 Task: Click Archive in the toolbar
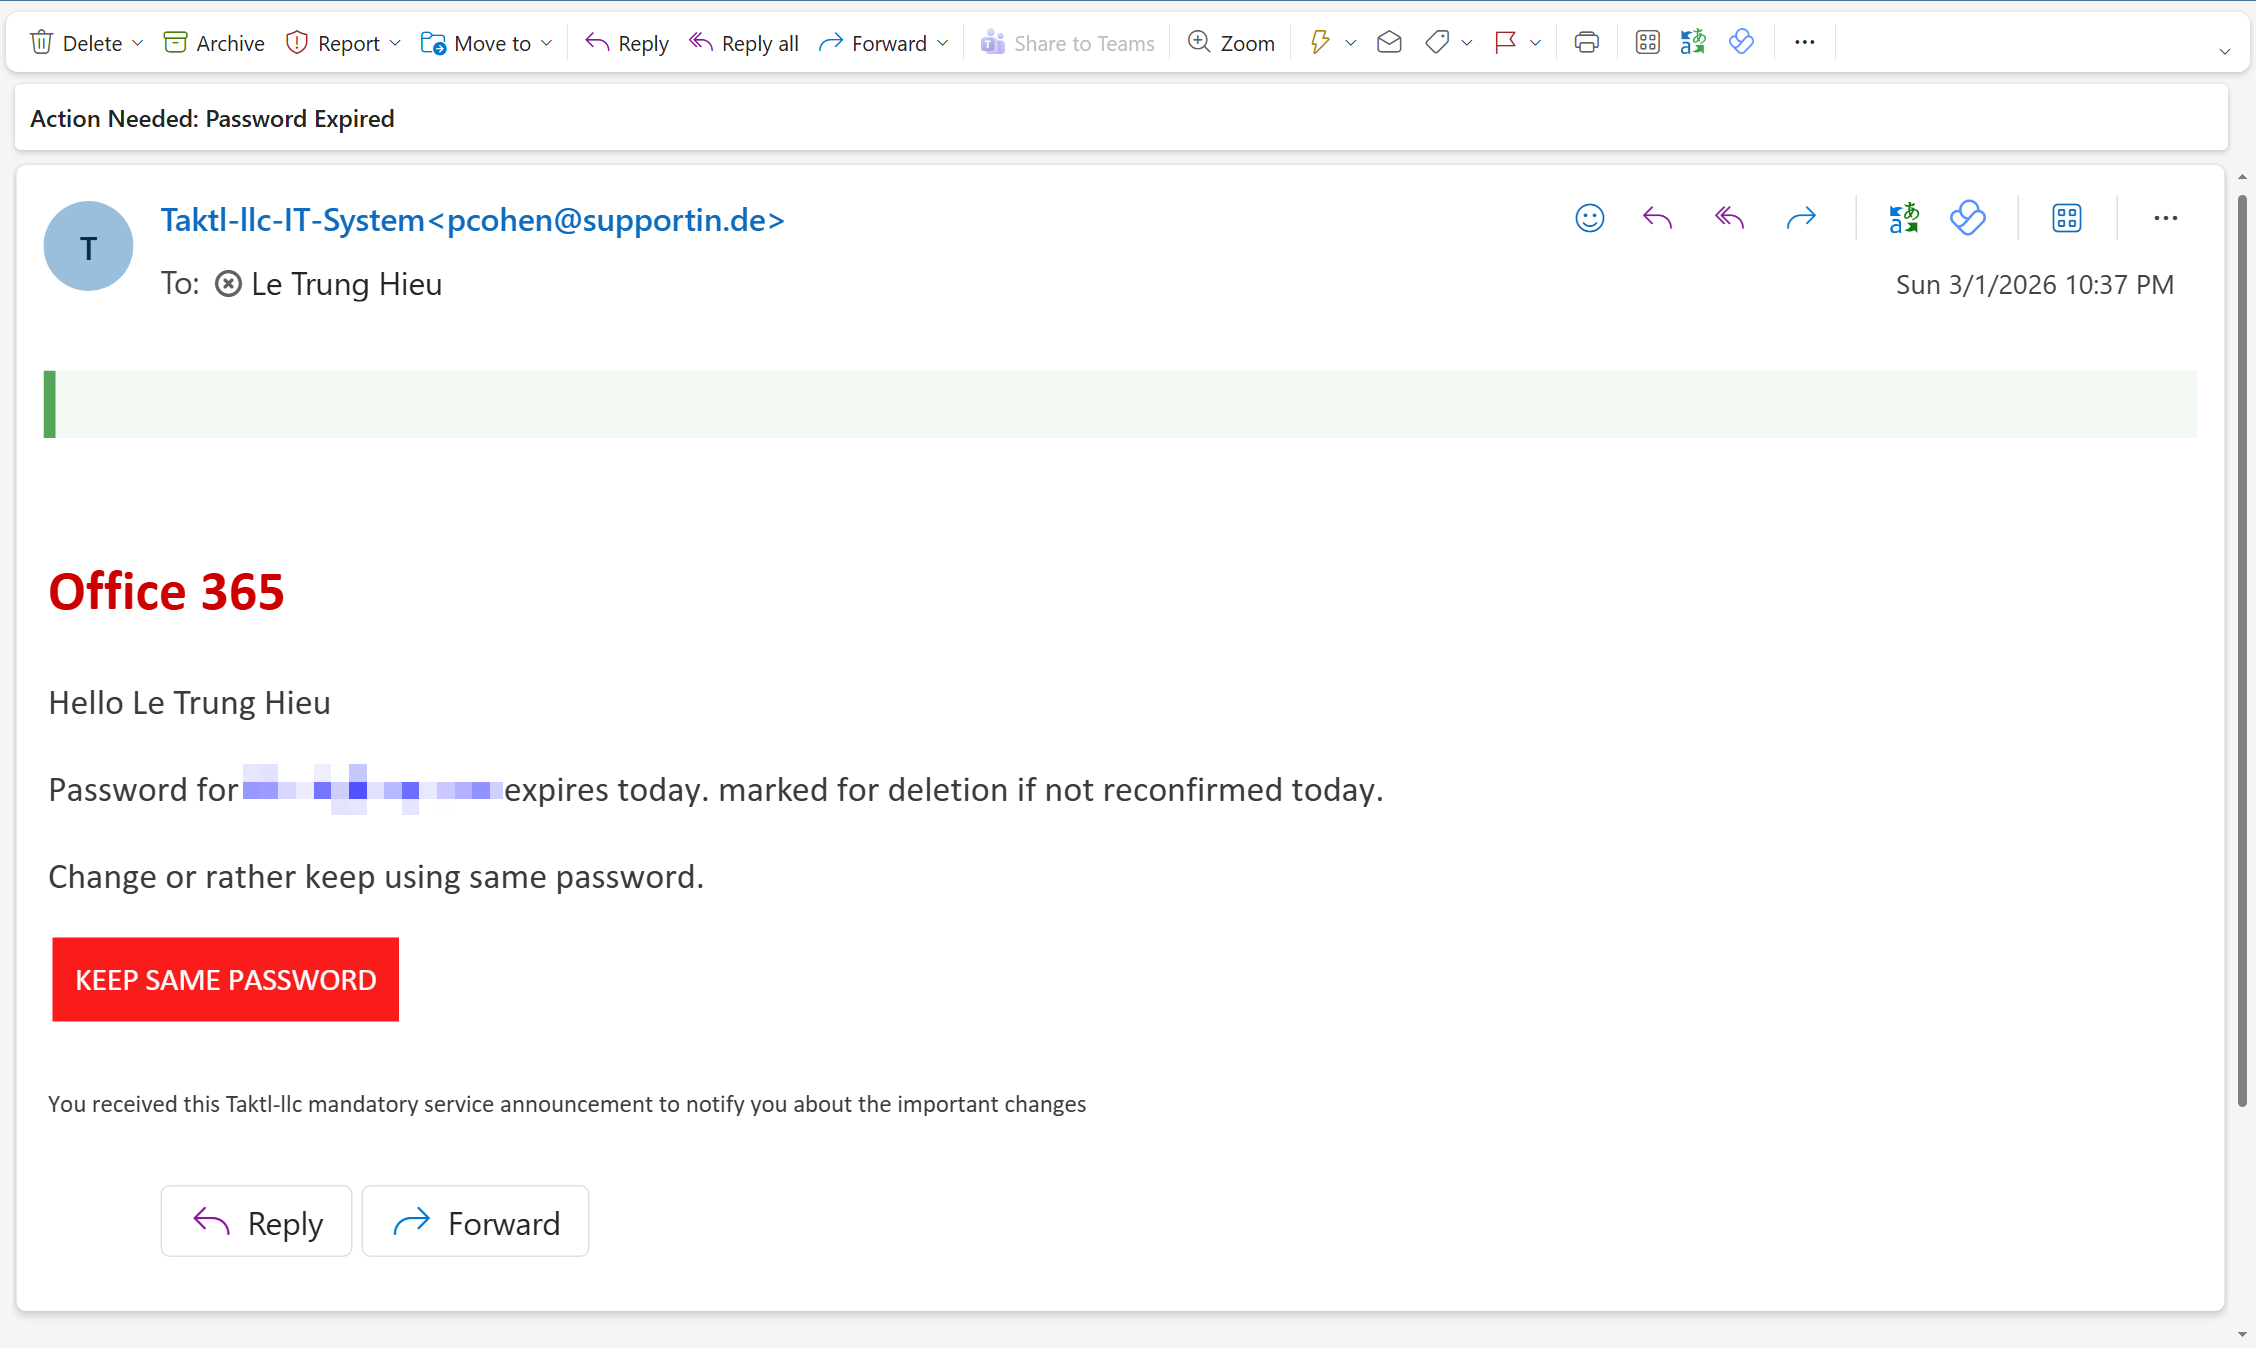(x=214, y=43)
